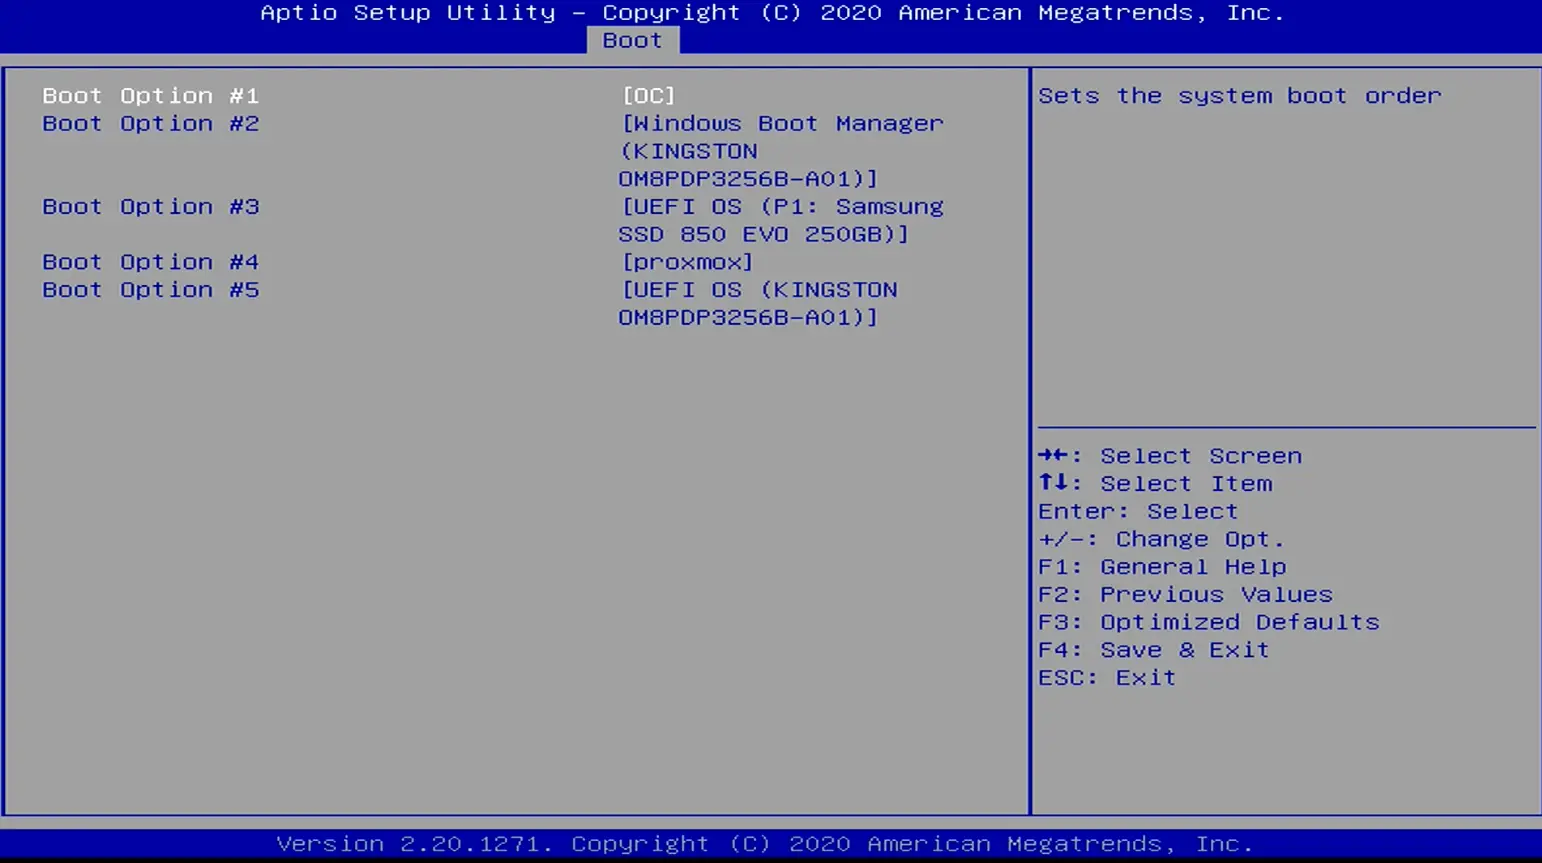The height and width of the screenshot is (863, 1542).
Task: Choose the Boot Option #4 label
Action: [x=150, y=262]
